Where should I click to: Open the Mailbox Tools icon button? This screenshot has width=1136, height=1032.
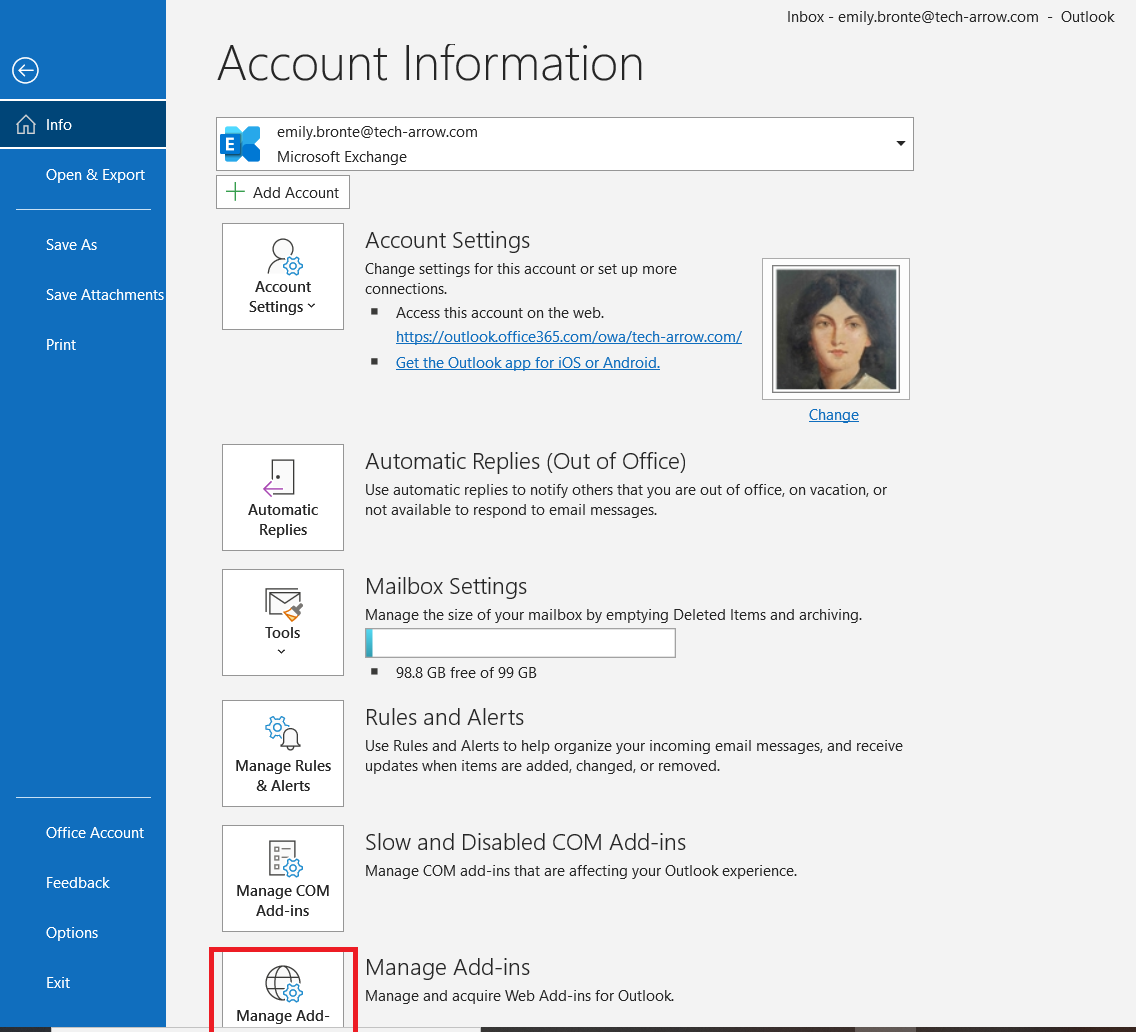click(x=283, y=621)
